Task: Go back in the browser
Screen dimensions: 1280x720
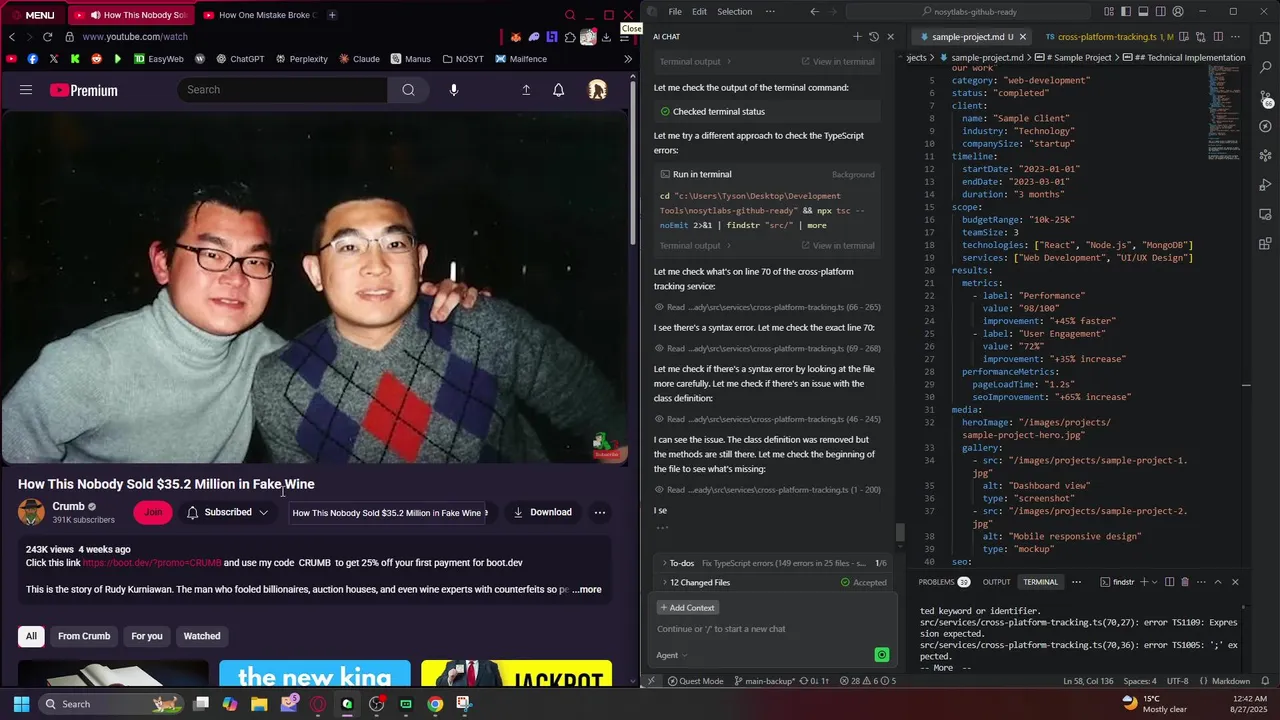Action: 12,37
